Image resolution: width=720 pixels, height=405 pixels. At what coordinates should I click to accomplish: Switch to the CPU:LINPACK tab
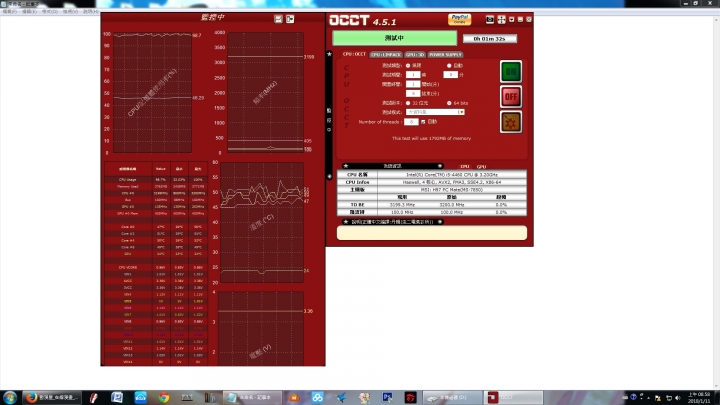click(386, 55)
